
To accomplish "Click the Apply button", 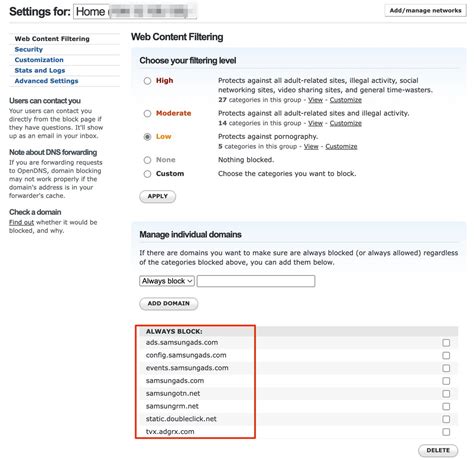I will pos(157,196).
